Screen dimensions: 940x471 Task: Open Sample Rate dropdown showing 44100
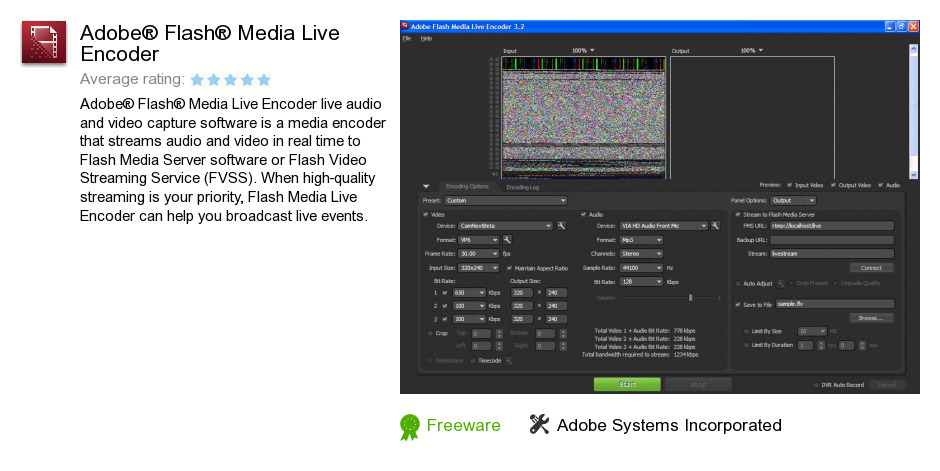pos(641,268)
